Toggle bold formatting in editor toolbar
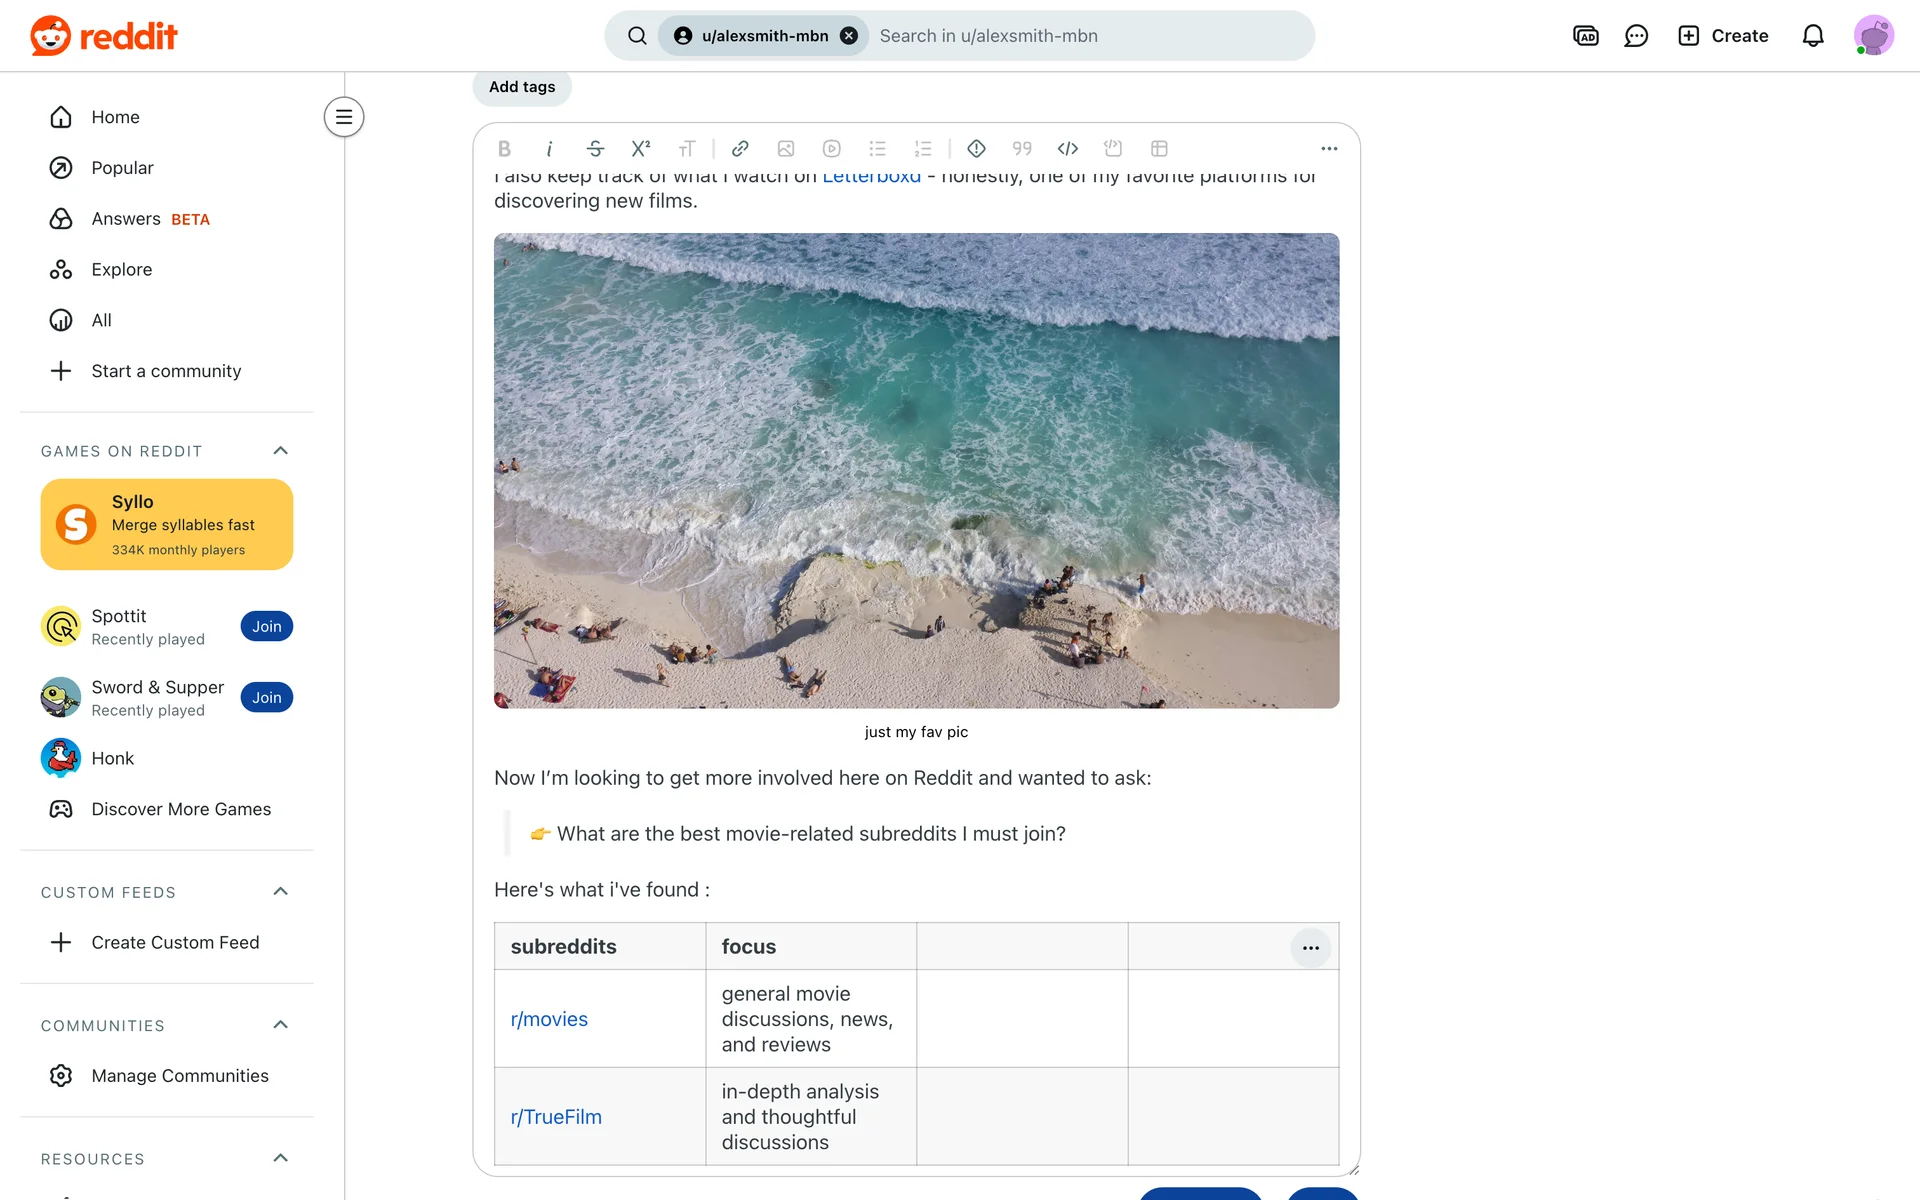Screen dimensions: 1920x1200 [504, 149]
